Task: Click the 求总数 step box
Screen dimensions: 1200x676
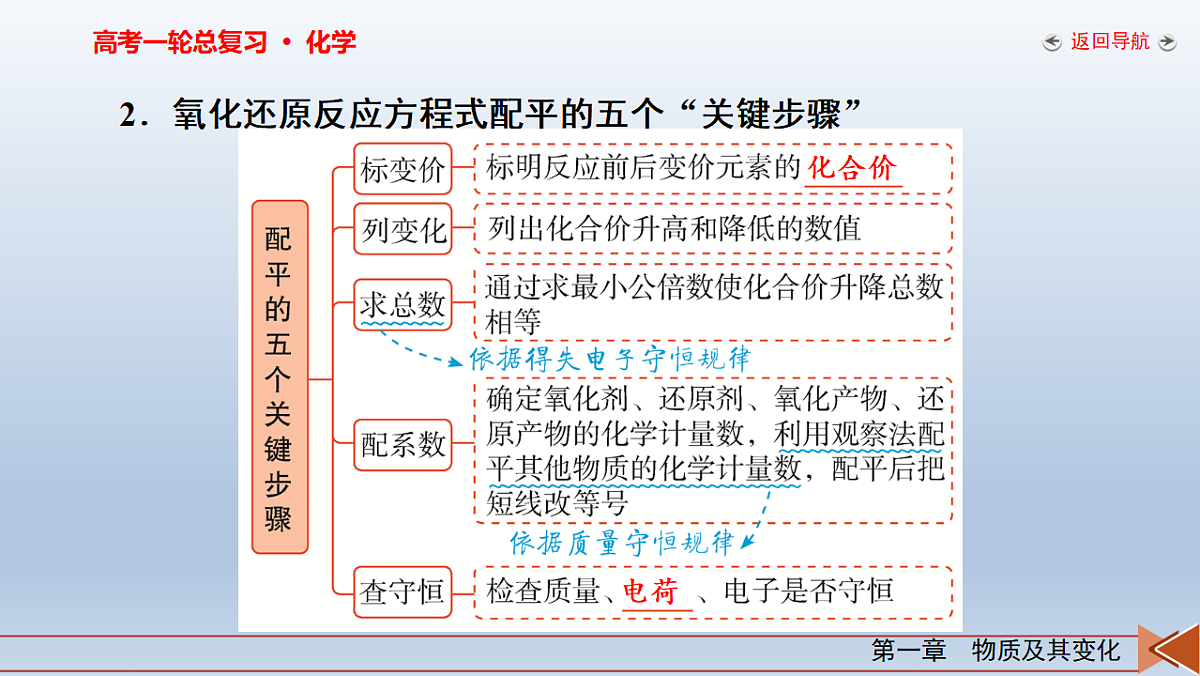Action: (403, 304)
